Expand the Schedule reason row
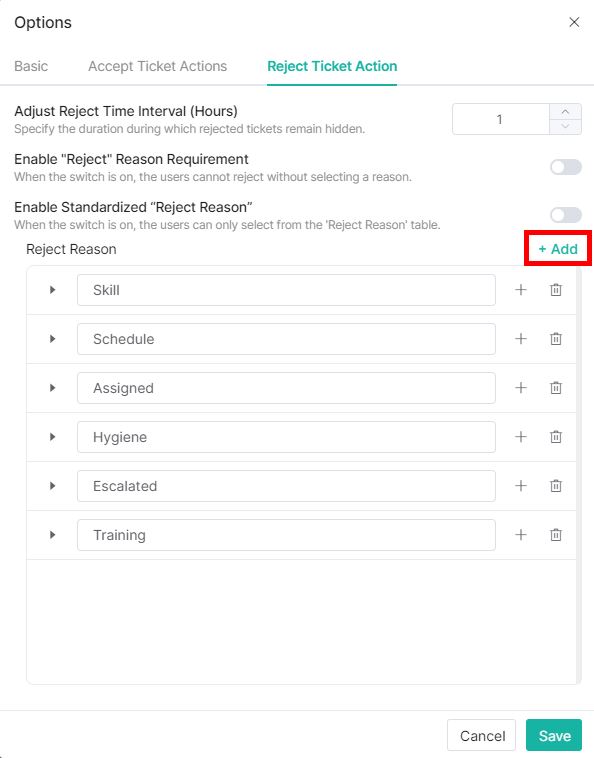594x758 pixels. (x=52, y=339)
